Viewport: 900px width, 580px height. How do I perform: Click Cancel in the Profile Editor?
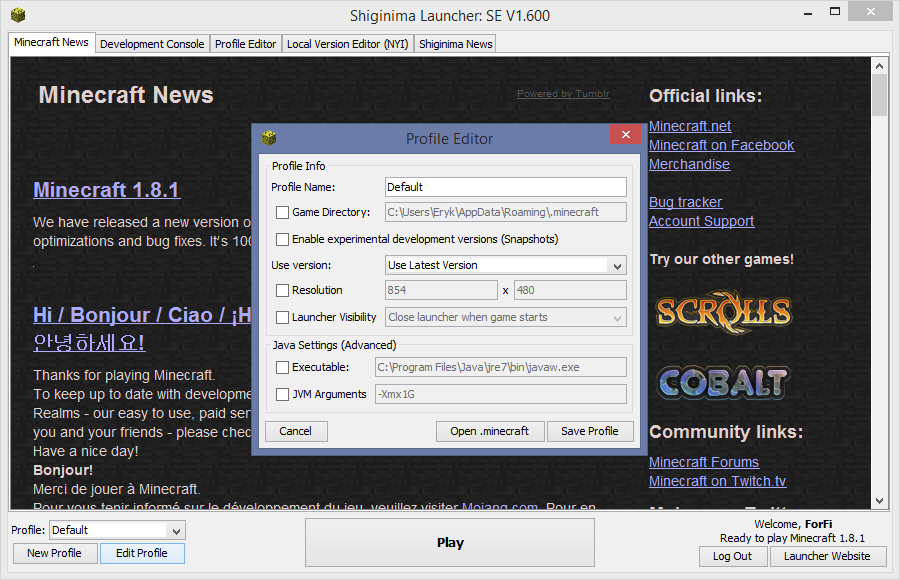pos(296,431)
